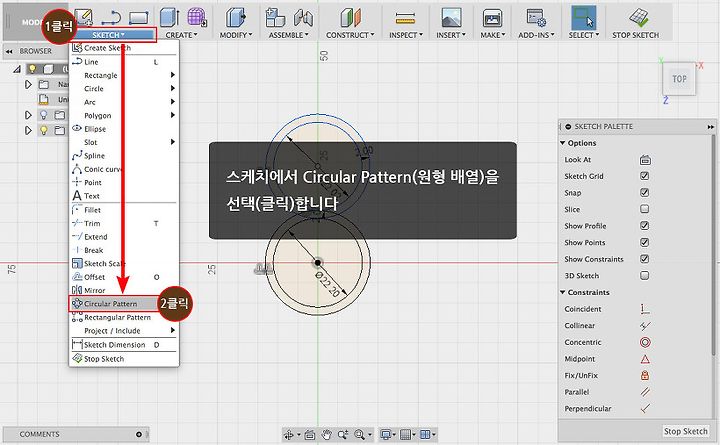Open the CONSTRUCT dropdown menu

pos(350,35)
